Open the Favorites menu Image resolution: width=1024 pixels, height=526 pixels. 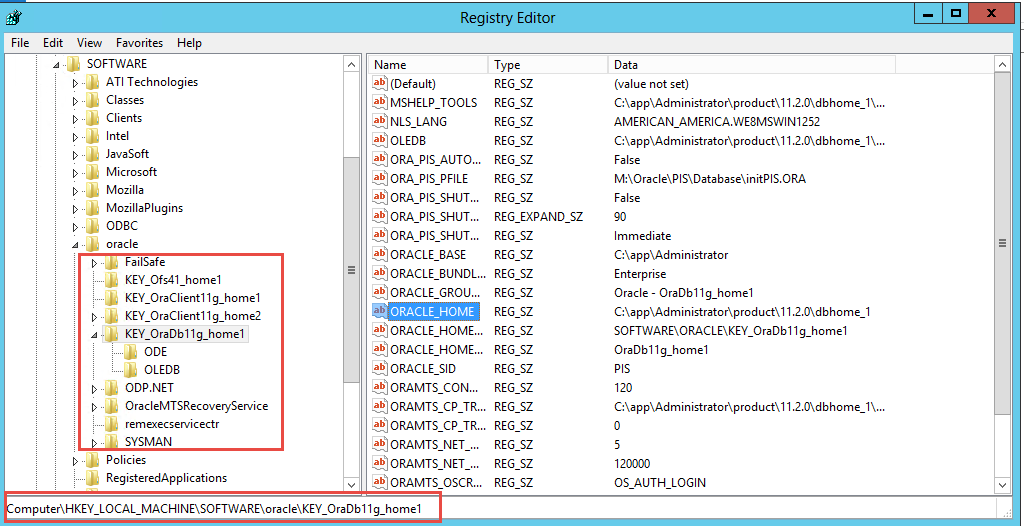coord(139,43)
